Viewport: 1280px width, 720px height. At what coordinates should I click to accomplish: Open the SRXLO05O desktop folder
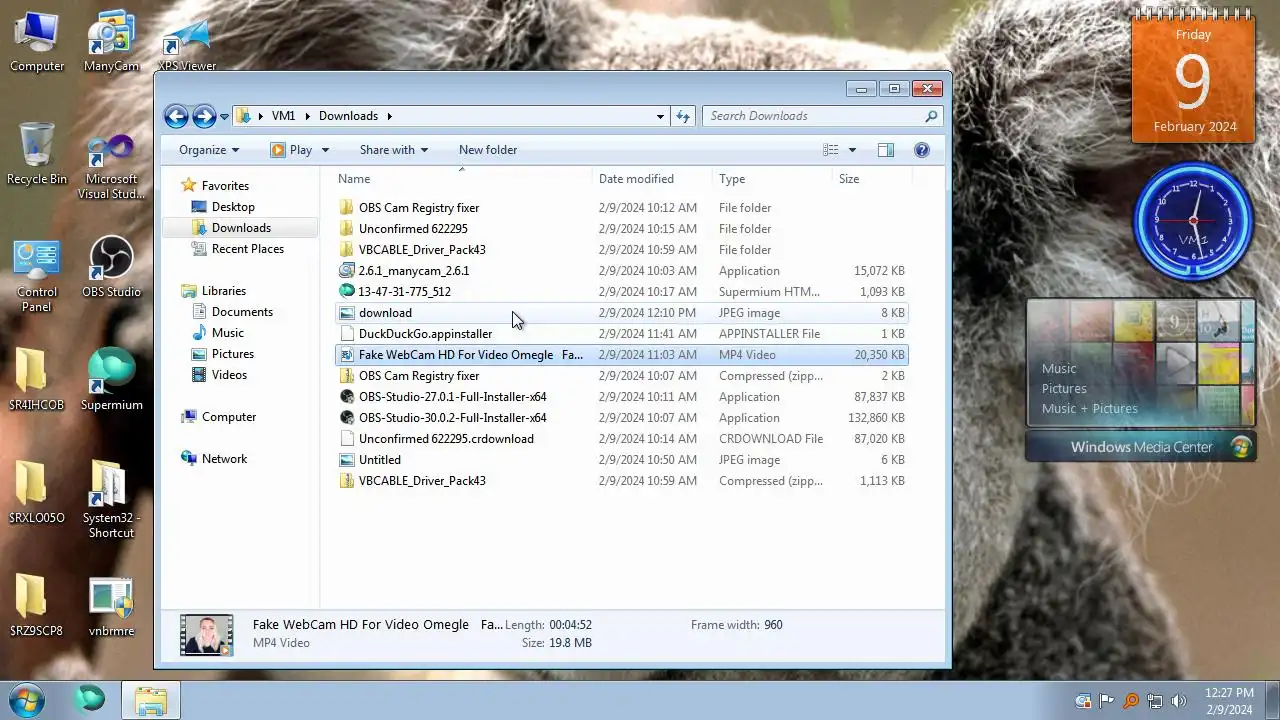point(37,493)
